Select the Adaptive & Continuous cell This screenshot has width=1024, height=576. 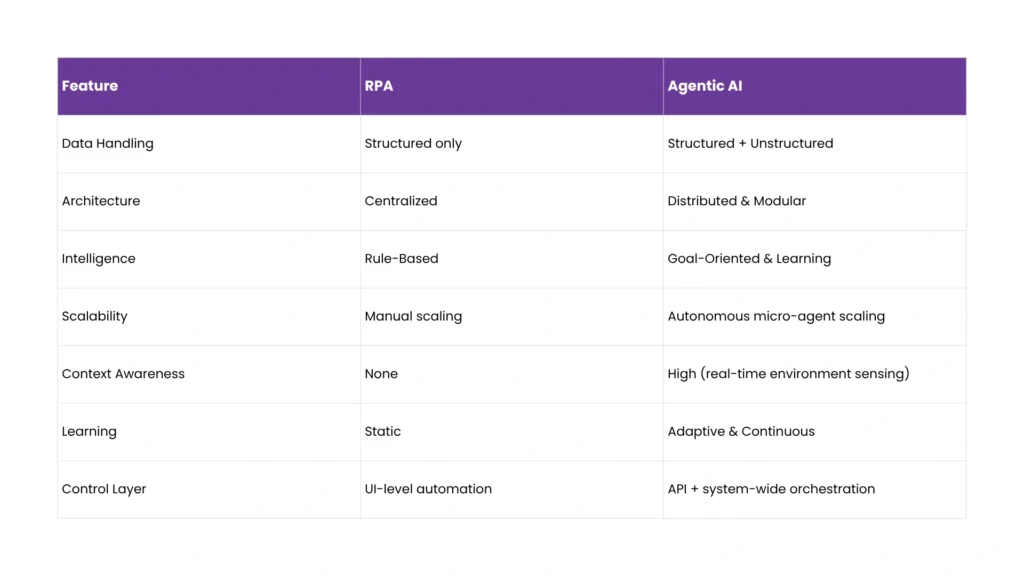[741, 432]
